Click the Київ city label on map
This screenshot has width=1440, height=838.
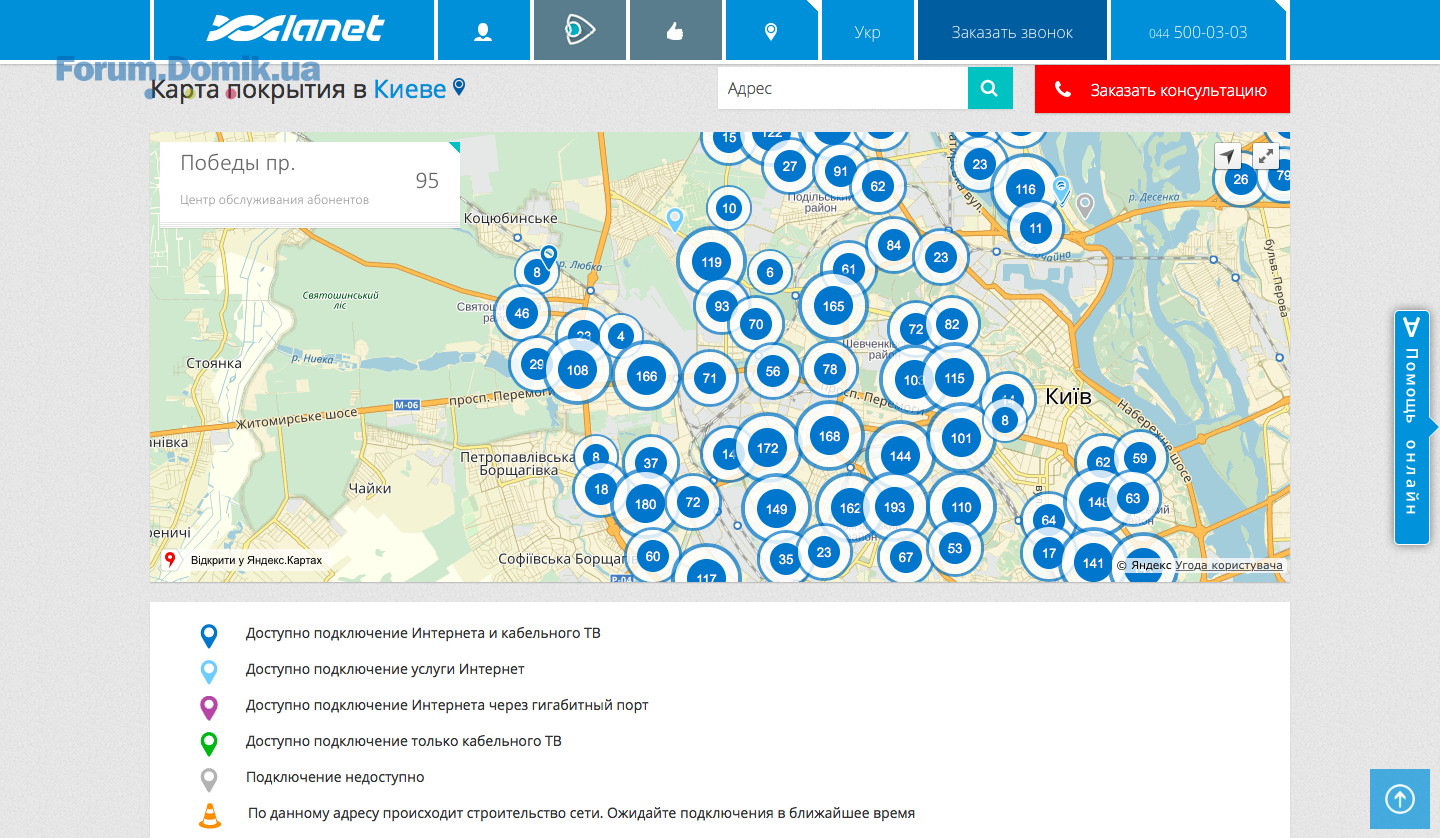click(x=1068, y=397)
